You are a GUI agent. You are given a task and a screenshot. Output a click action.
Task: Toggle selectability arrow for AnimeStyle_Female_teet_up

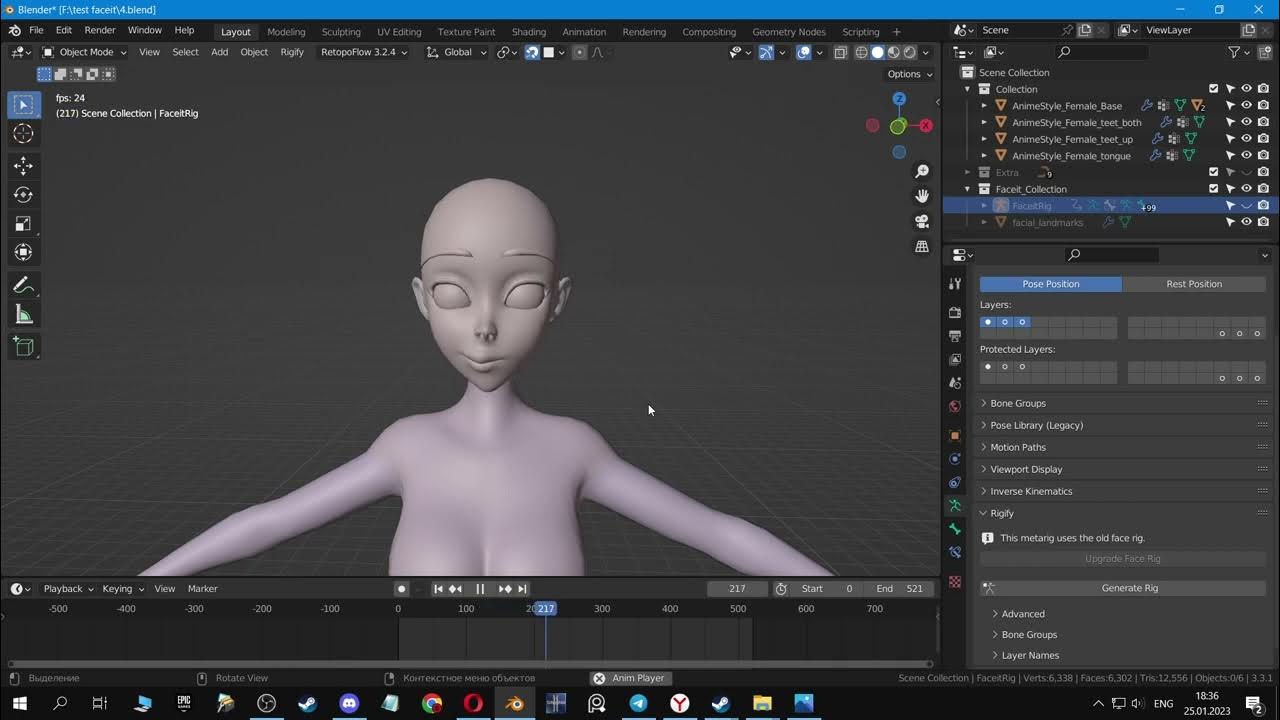pyautogui.click(x=1231, y=139)
